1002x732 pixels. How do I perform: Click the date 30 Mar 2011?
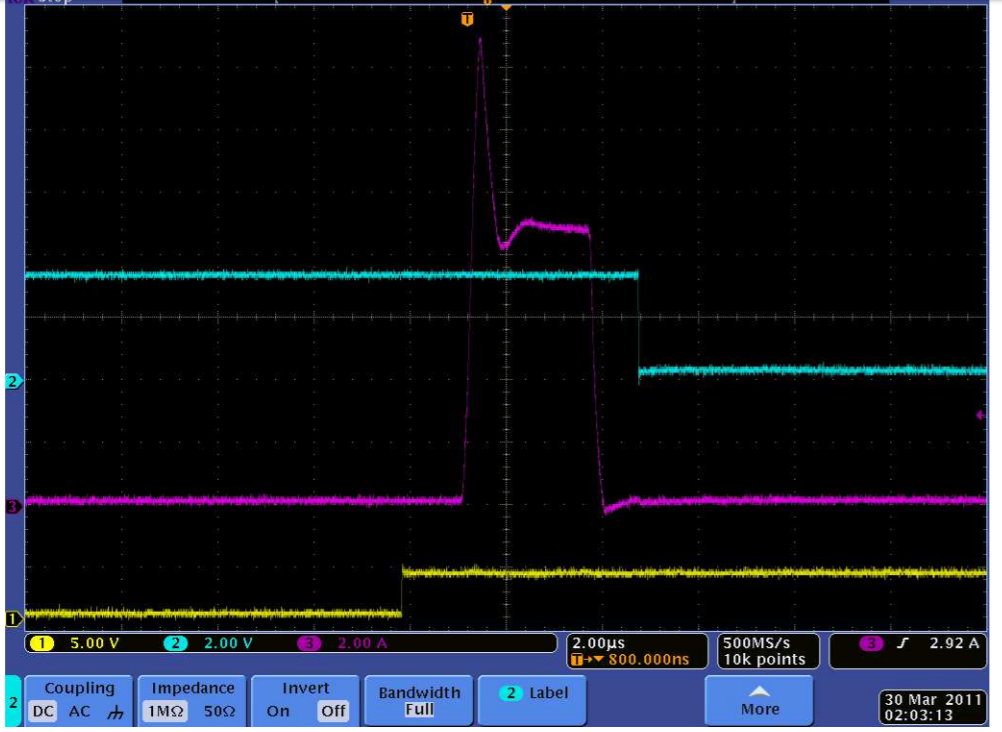[x=933, y=699]
